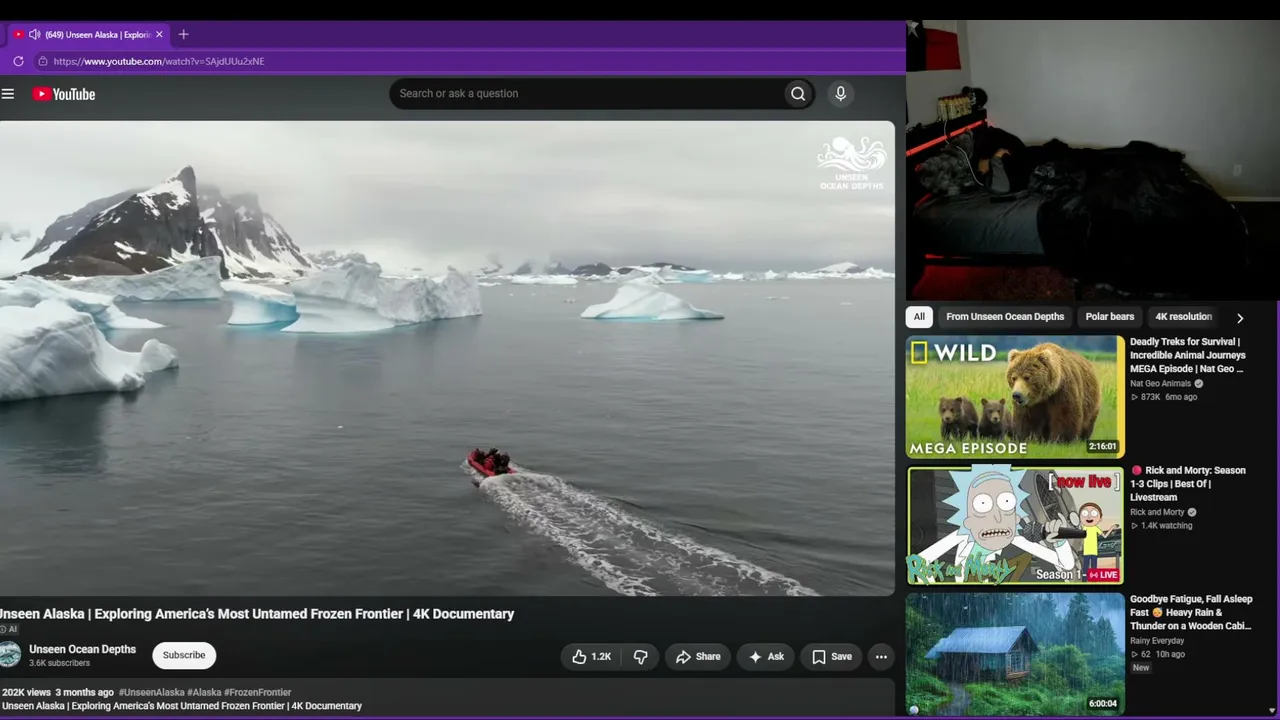Visit Rainy Everyday channel
The image size is (1280, 720).
pyautogui.click(x=1157, y=641)
